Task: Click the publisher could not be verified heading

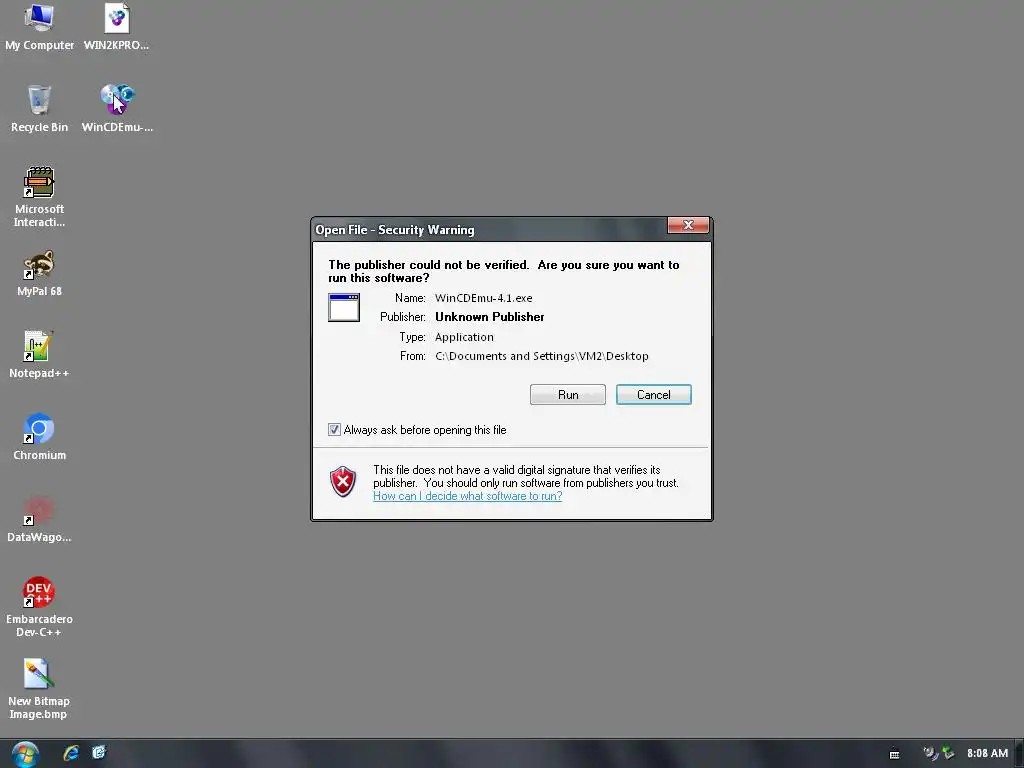Action: 504,271
